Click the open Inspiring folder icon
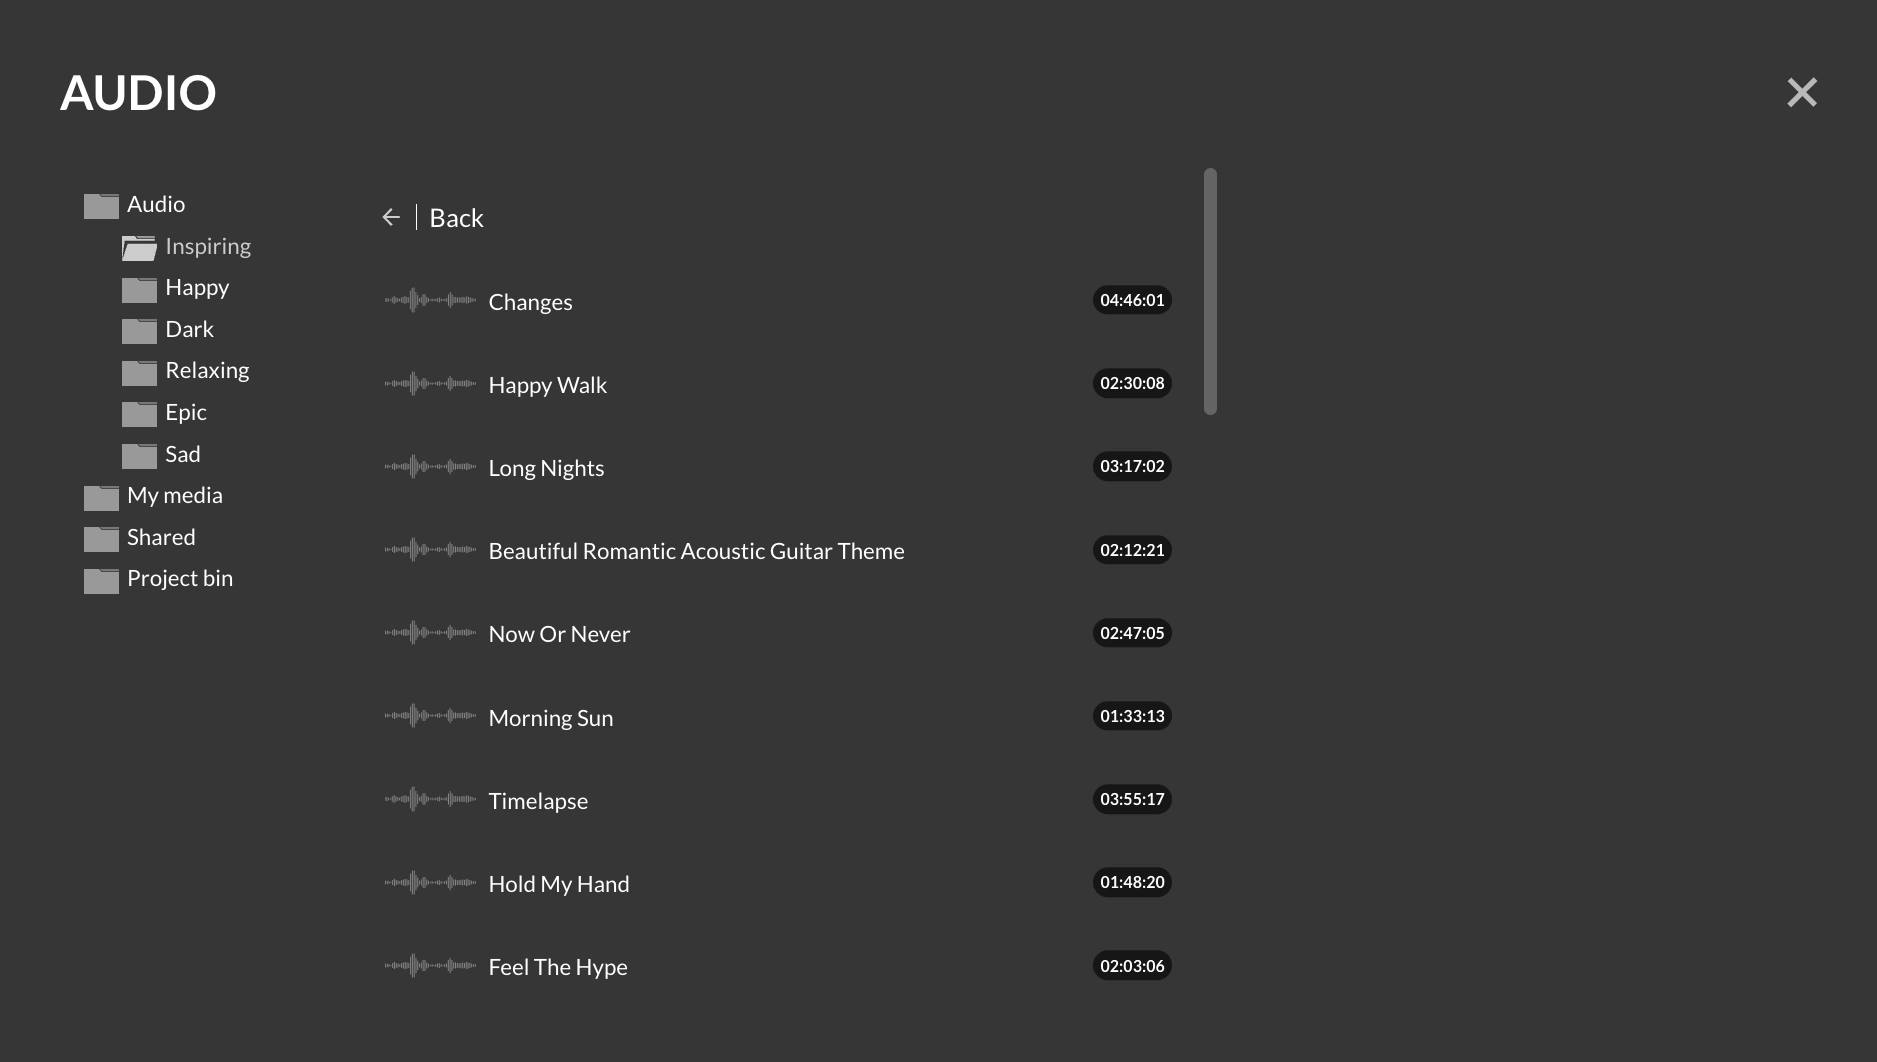Image resolution: width=1877 pixels, height=1062 pixels. point(139,248)
